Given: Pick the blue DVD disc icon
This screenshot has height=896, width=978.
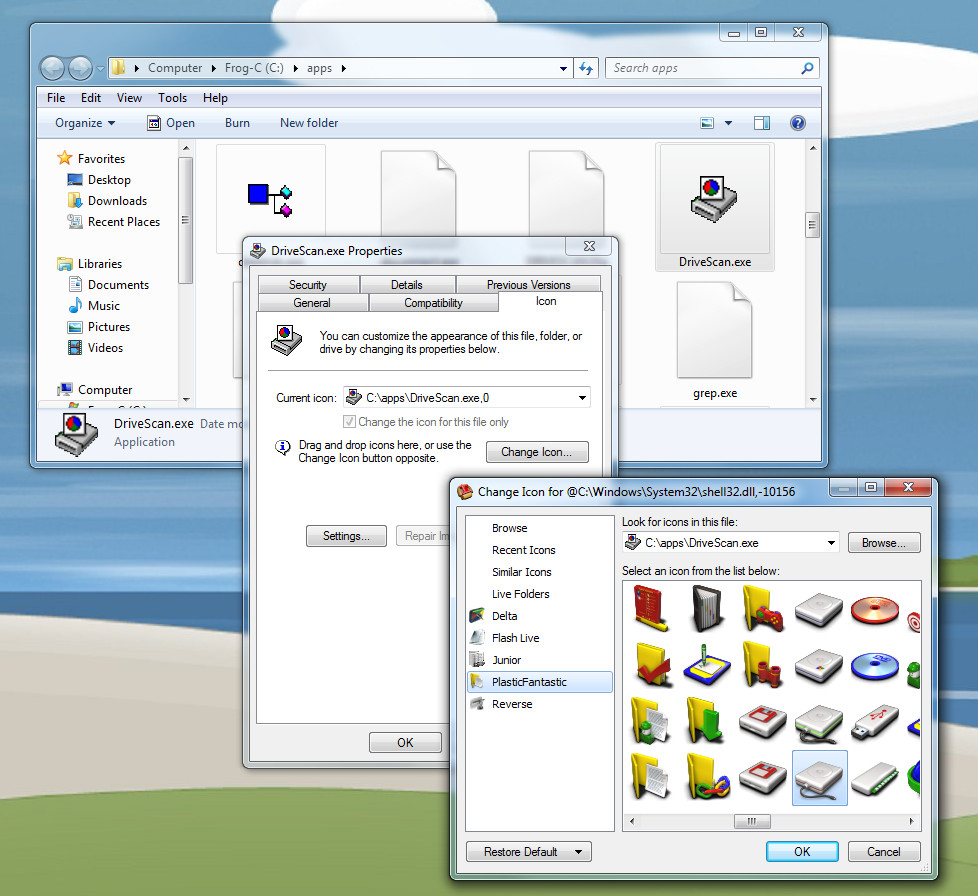Looking at the screenshot, I should (x=874, y=666).
